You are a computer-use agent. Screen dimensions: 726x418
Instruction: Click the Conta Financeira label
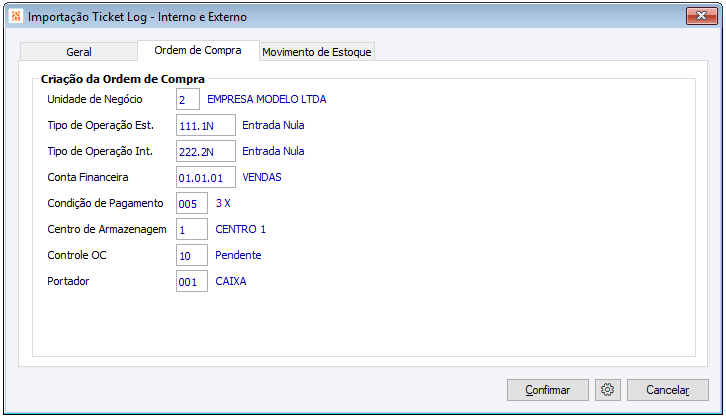88,177
